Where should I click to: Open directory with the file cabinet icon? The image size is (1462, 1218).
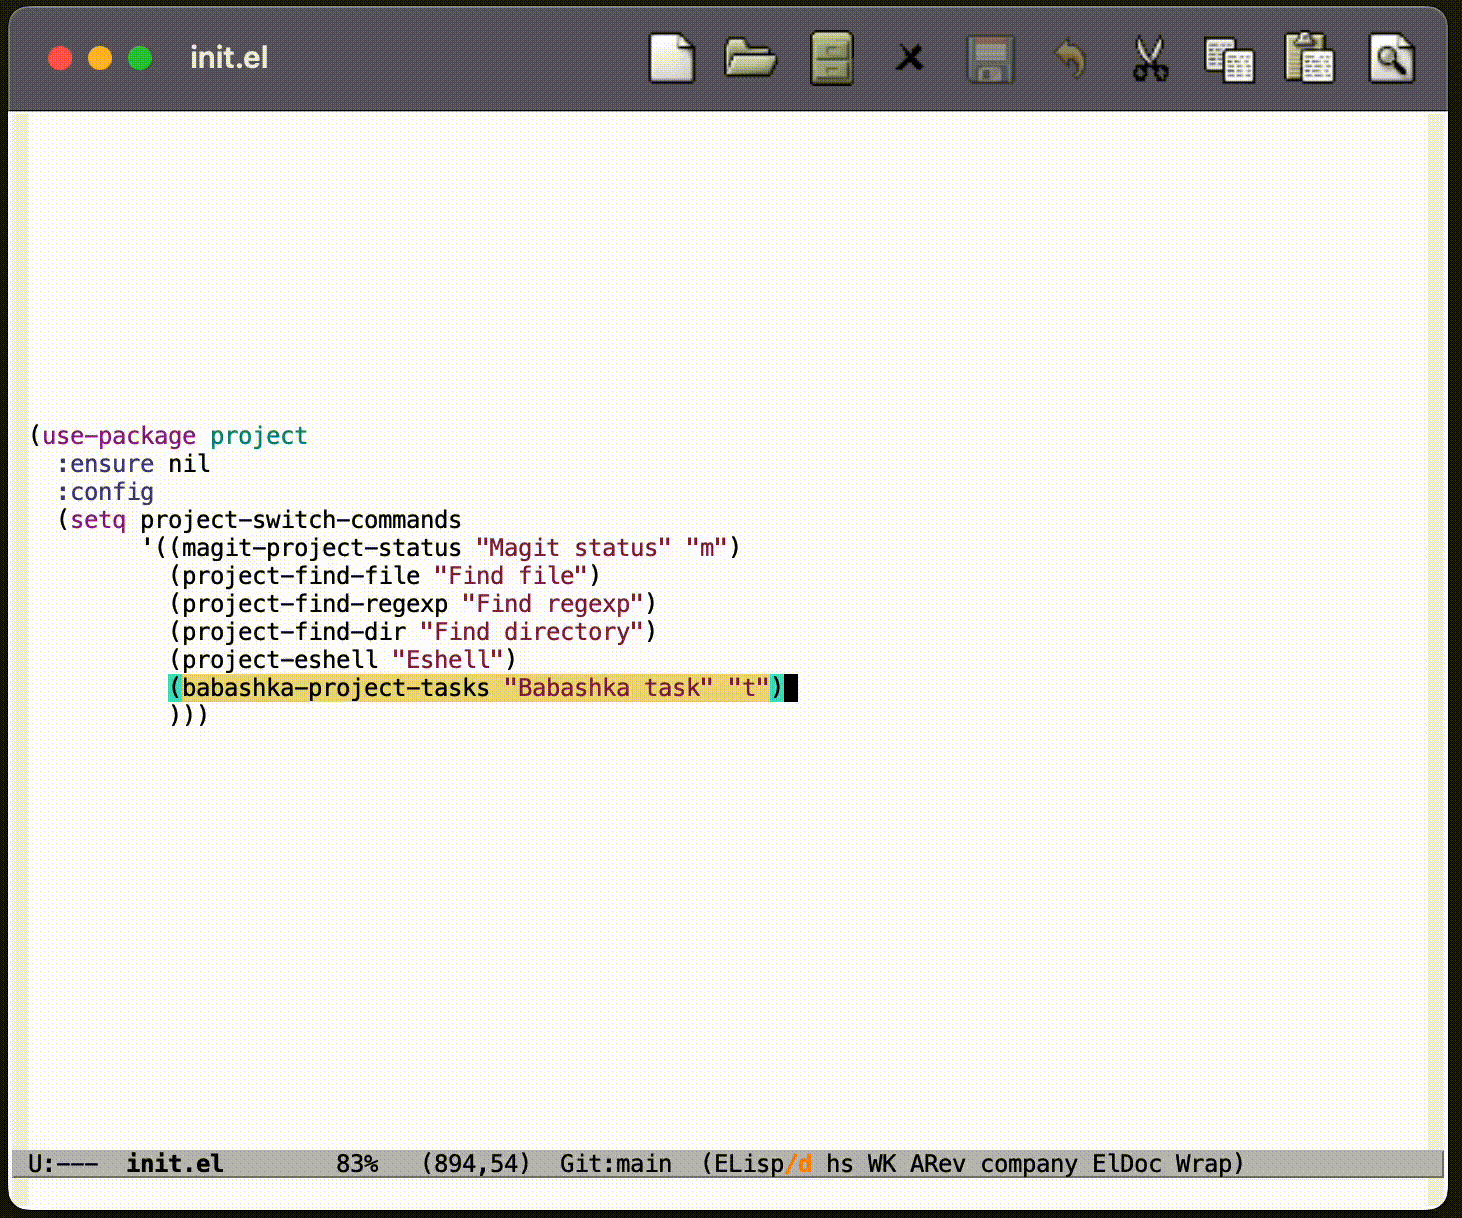[x=831, y=58]
